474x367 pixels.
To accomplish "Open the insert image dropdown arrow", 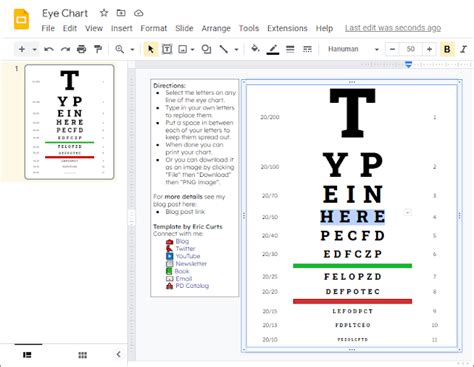I will click(x=193, y=49).
